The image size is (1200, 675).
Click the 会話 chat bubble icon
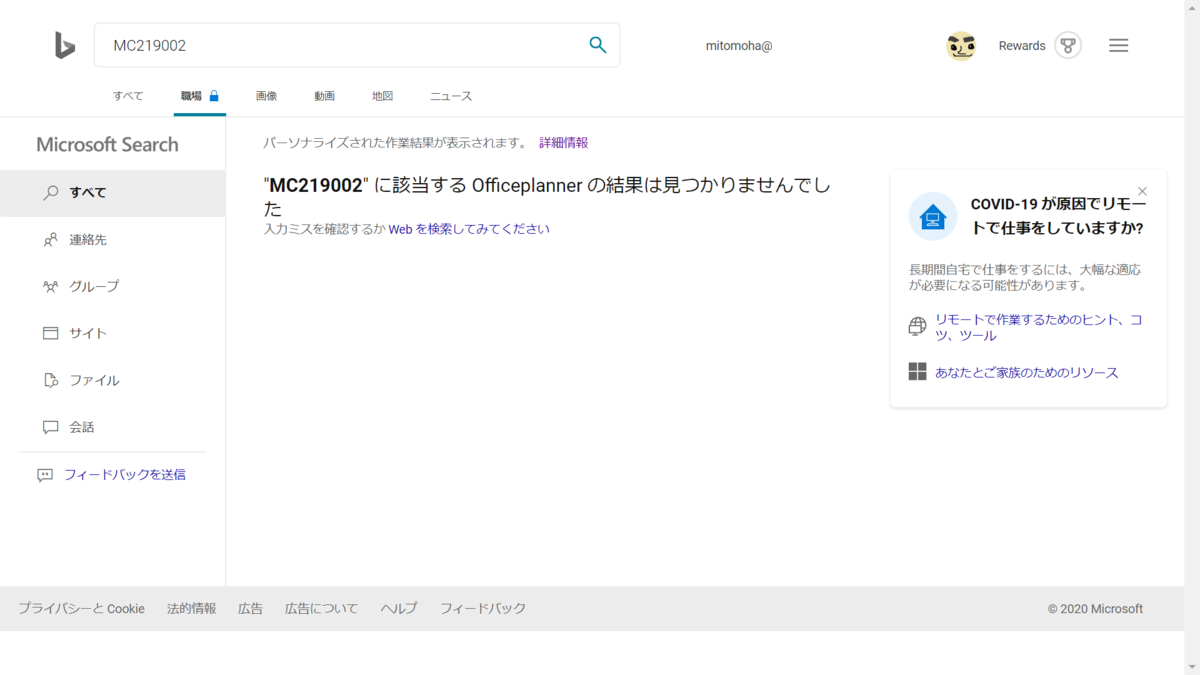[51, 427]
